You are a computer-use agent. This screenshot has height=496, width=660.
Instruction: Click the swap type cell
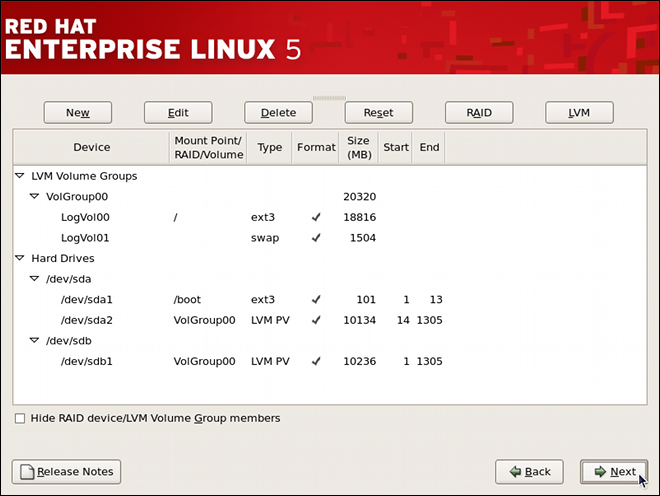pyautogui.click(x=265, y=238)
